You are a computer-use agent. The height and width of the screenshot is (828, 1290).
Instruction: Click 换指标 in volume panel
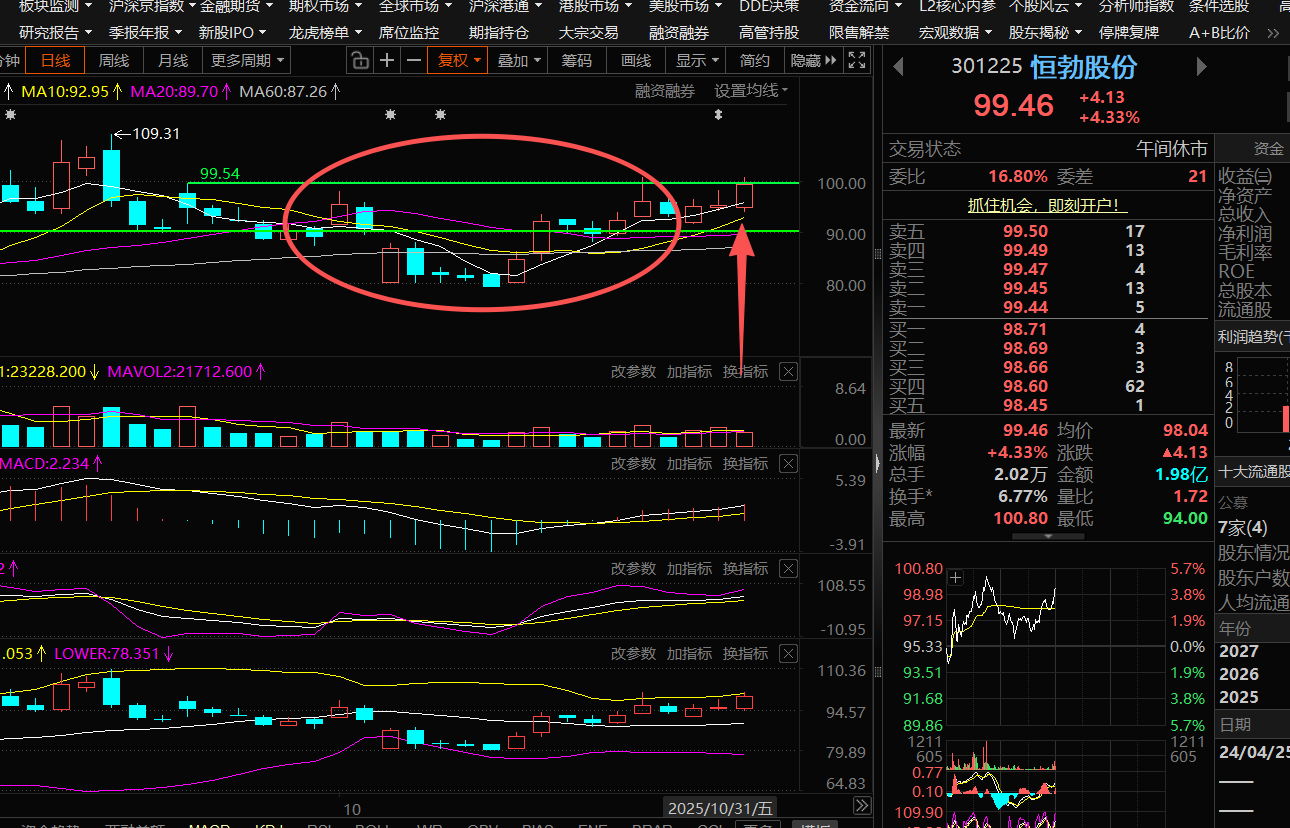(x=746, y=372)
